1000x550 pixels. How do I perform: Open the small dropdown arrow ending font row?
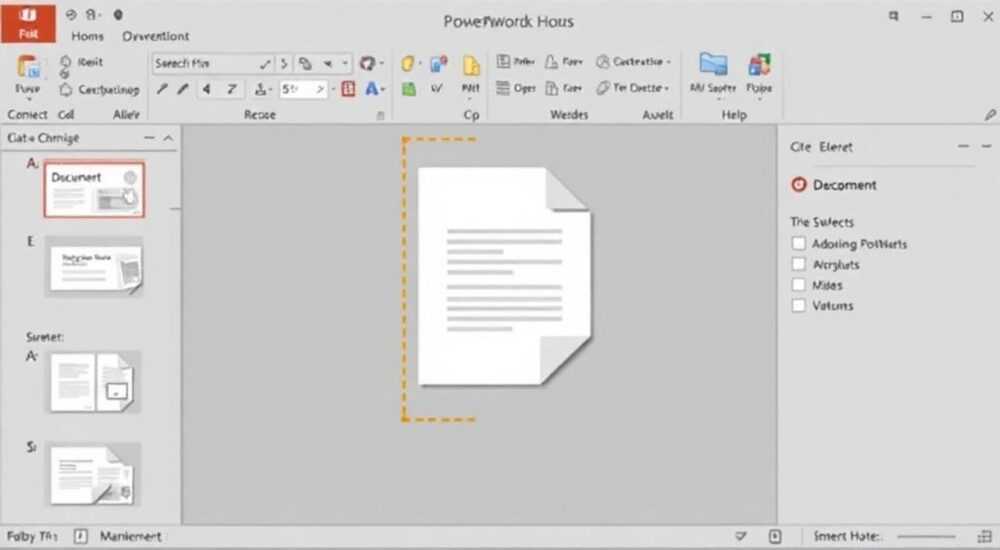coord(345,63)
